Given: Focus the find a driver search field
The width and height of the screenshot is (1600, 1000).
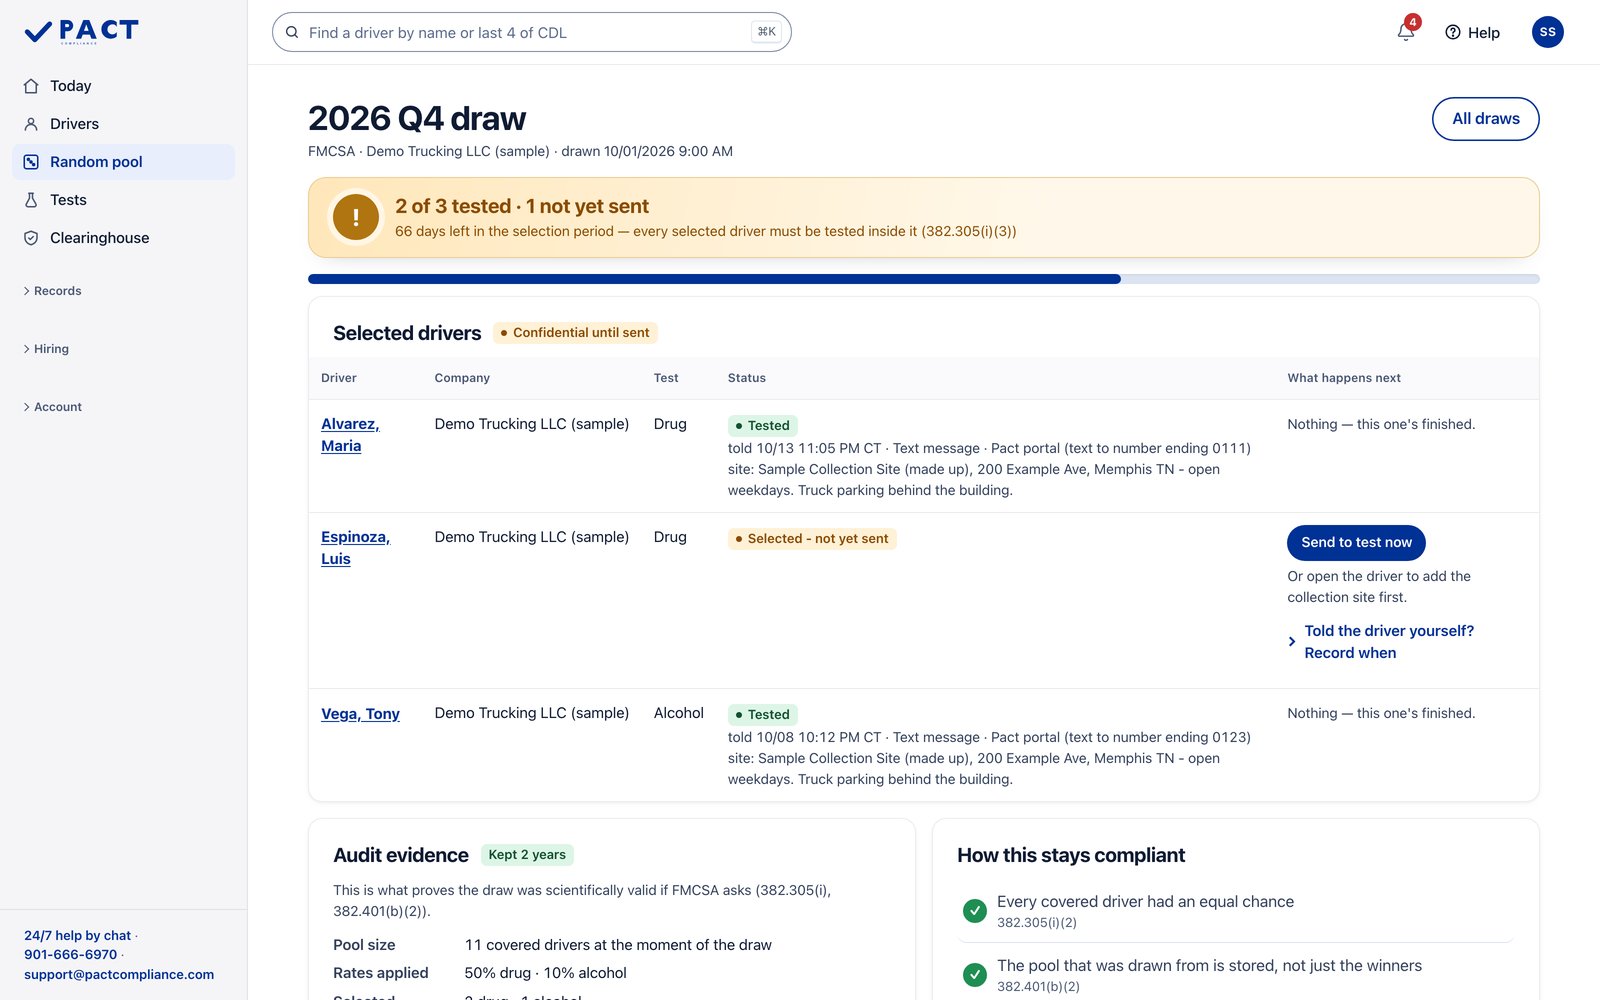Looking at the screenshot, I should pyautogui.click(x=532, y=32).
